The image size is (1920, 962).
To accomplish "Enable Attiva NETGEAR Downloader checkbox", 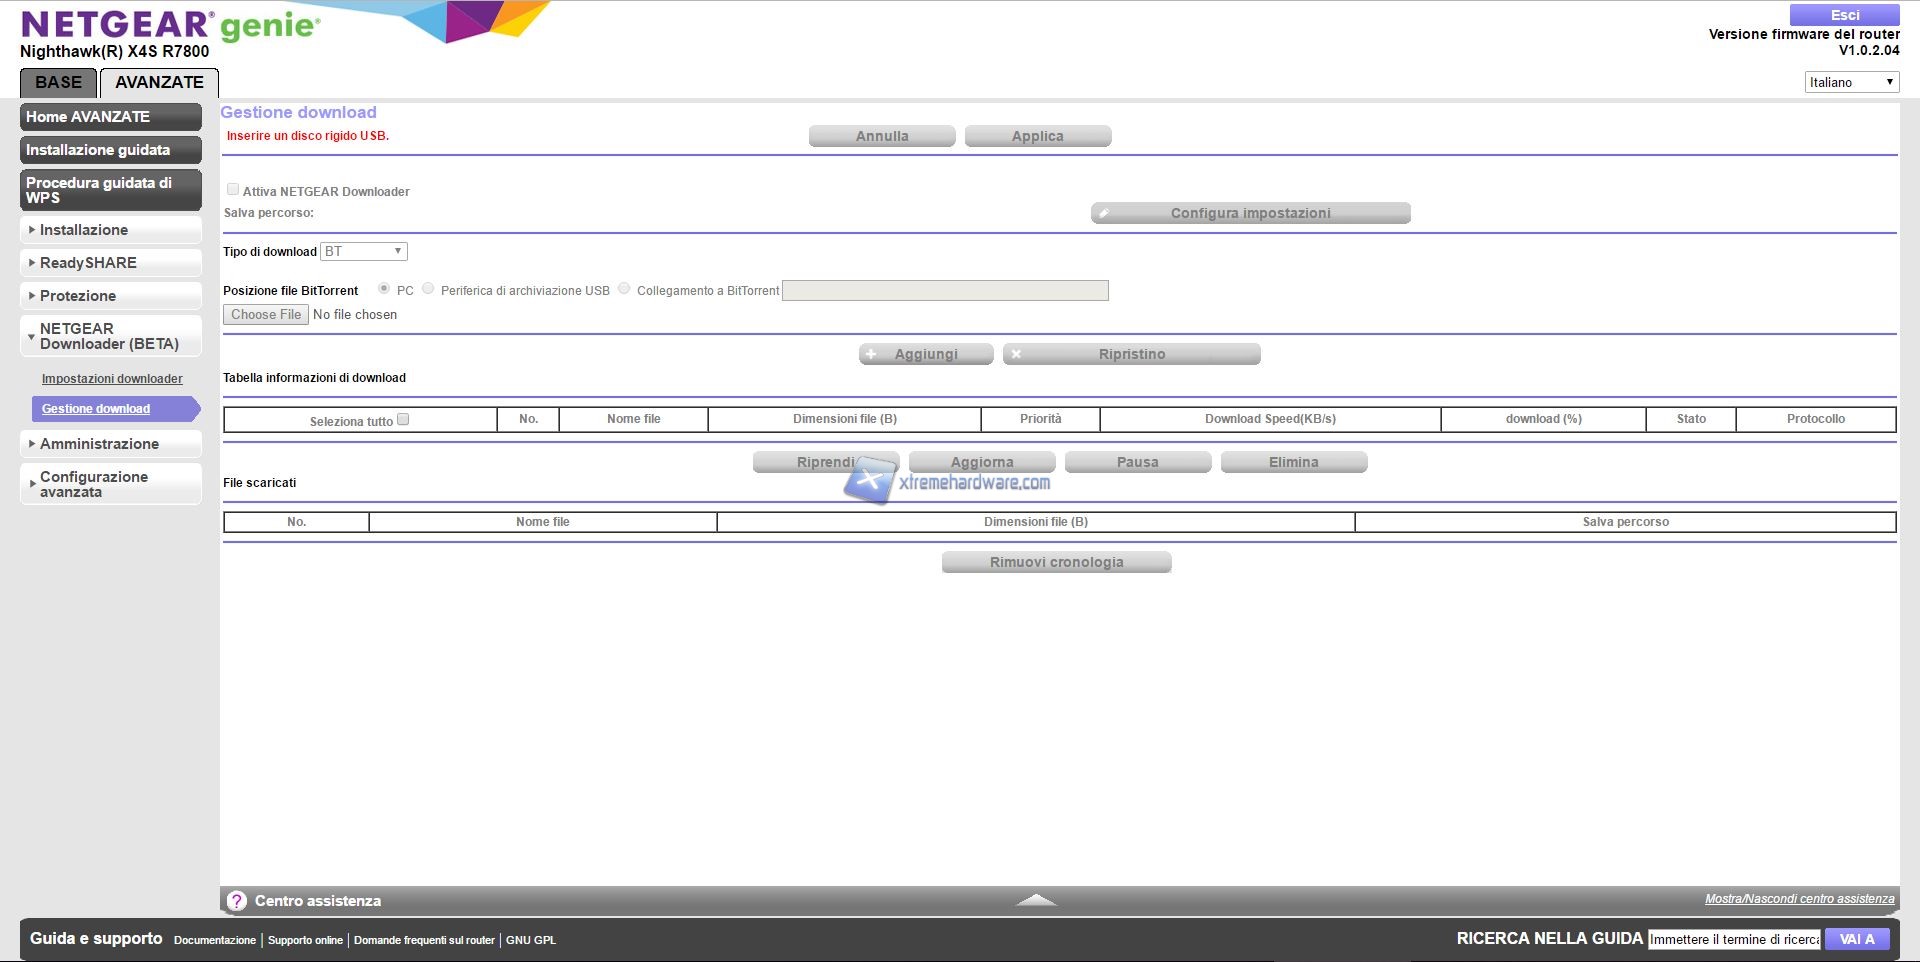I will click(x=233, y=189).
